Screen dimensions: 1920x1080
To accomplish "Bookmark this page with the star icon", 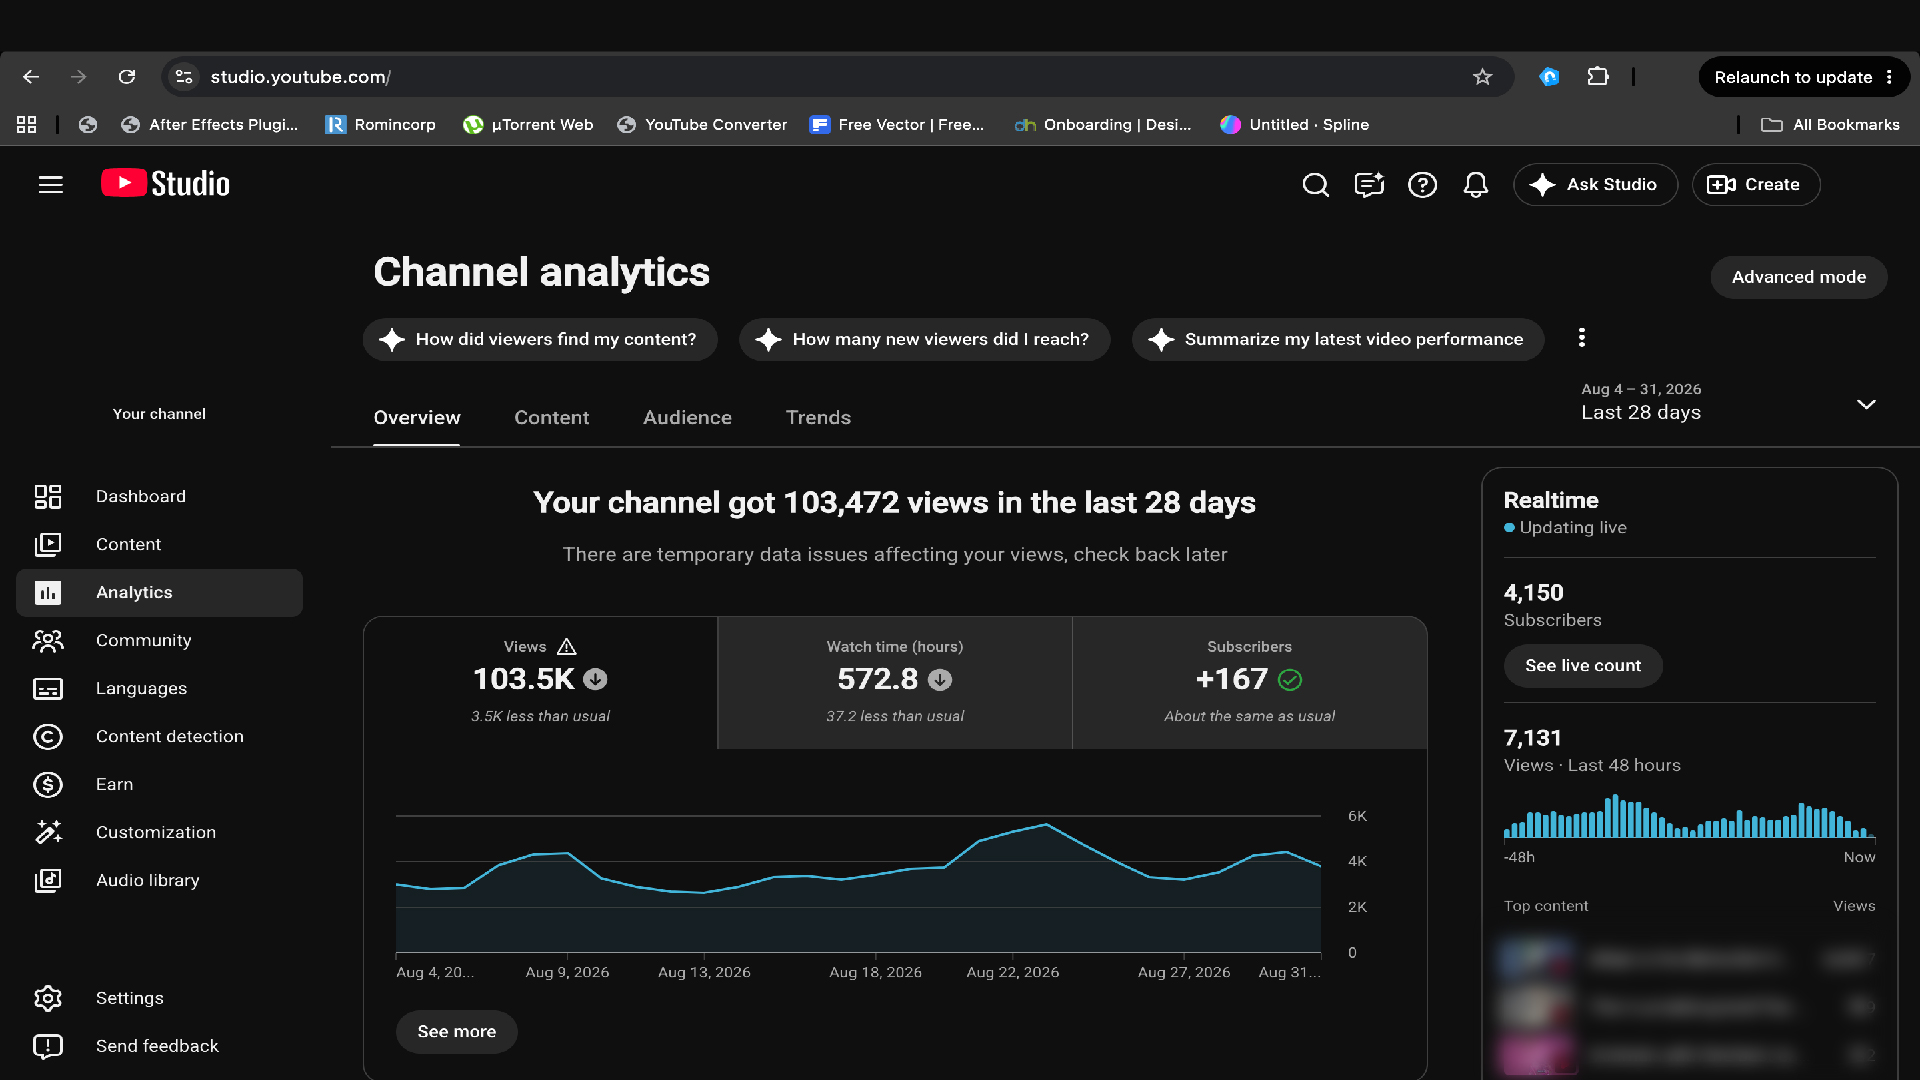I will (1482, 77).
